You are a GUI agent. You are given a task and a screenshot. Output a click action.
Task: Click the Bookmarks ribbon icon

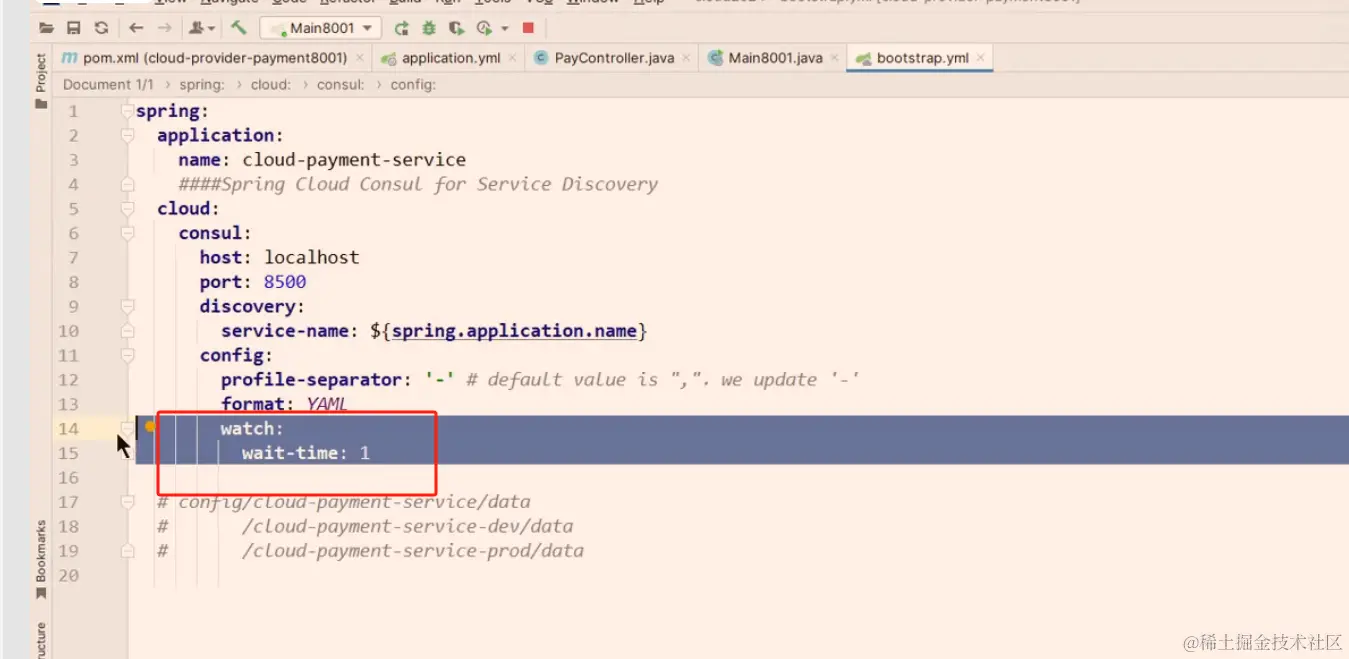[x=41, y=593]
